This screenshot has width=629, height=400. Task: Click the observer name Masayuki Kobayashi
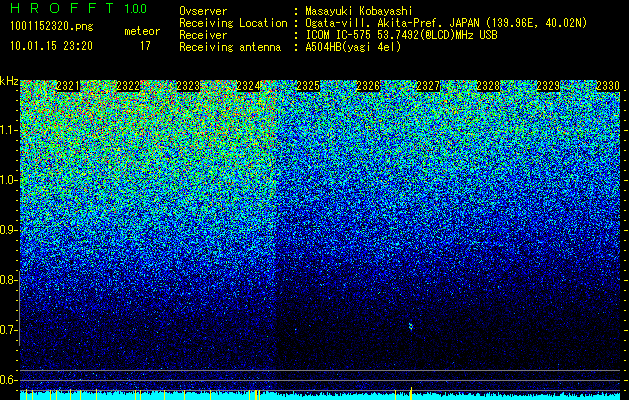(x=359, y=11)
